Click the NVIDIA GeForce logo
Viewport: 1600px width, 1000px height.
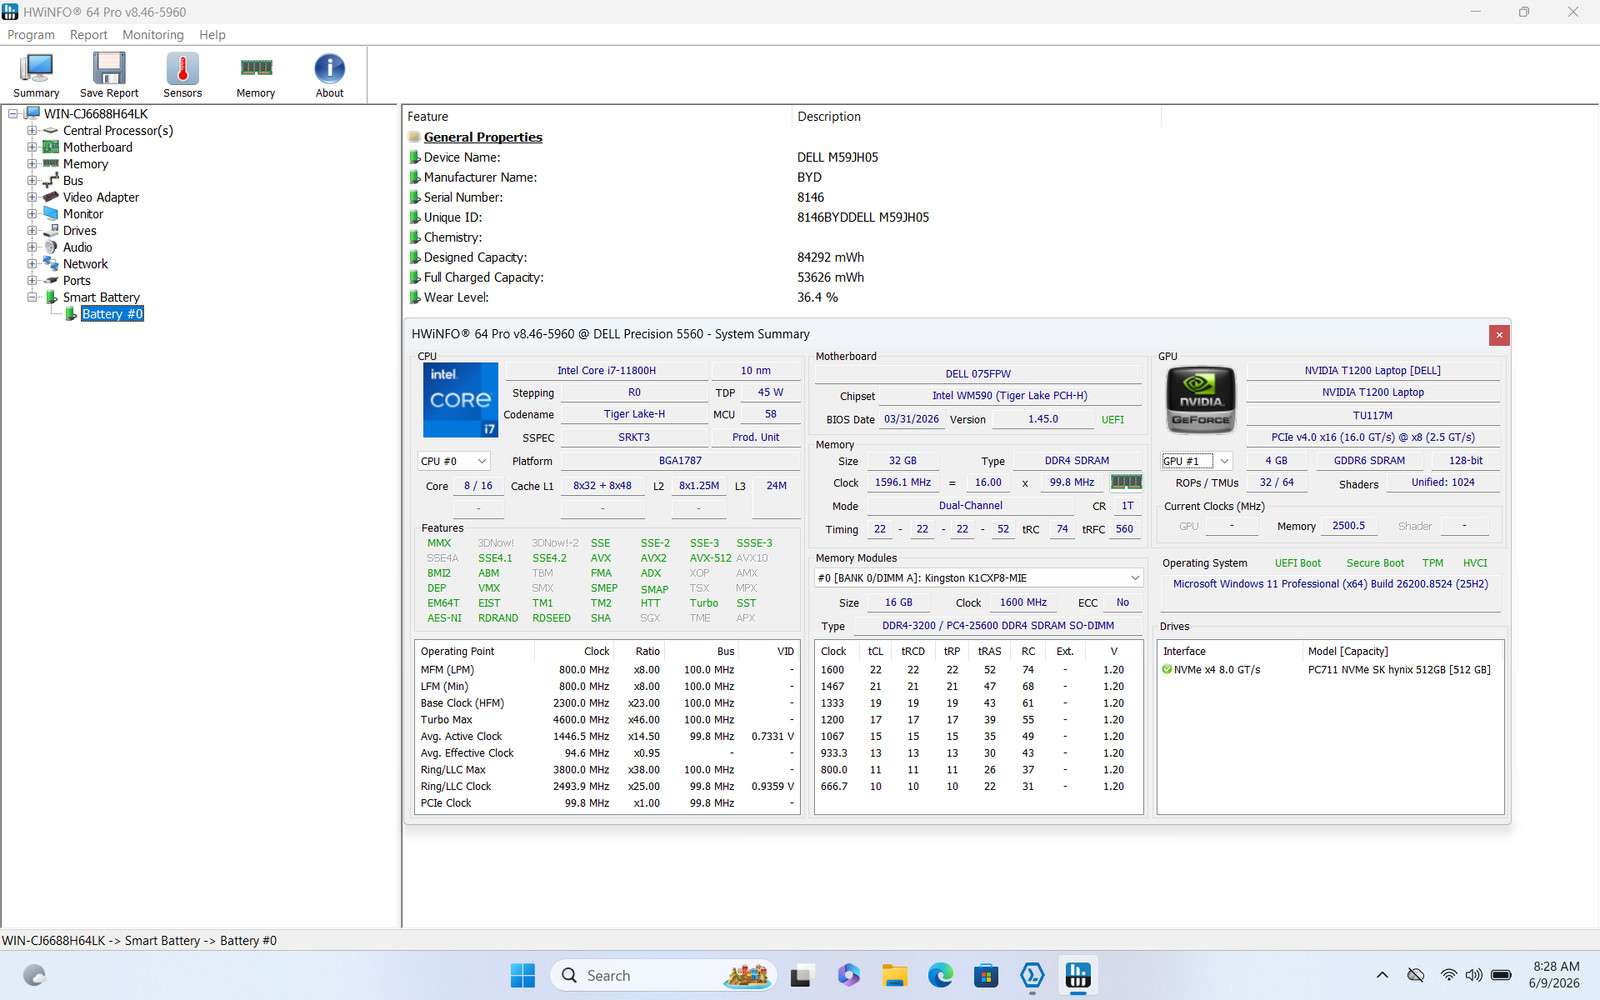[x=1201, y=399]
